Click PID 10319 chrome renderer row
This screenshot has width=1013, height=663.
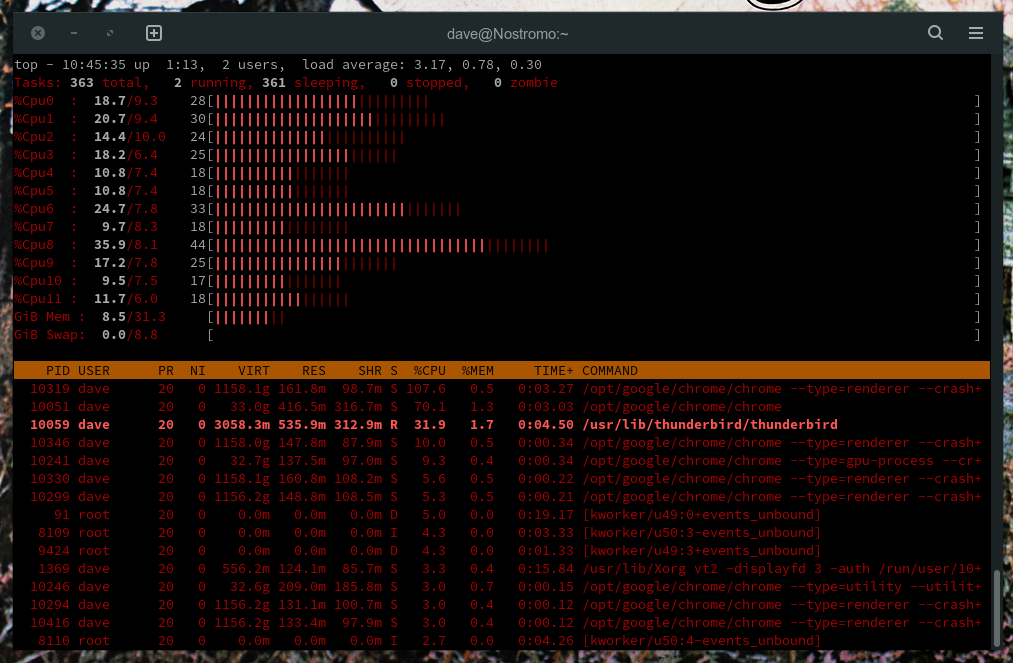(500, 389)
